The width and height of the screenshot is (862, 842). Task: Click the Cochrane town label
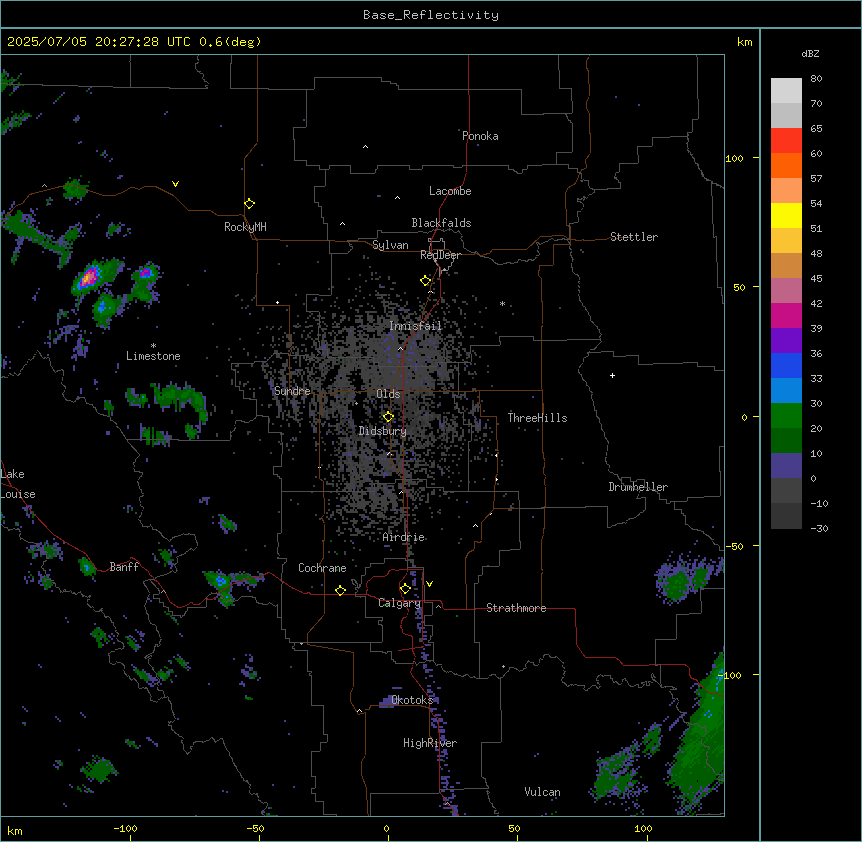click(x=322, y=568)
